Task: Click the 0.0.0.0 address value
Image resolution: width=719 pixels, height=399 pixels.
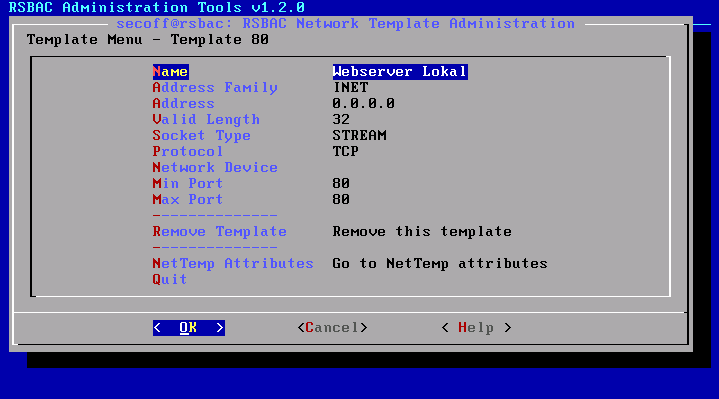Action: click(x=364, y=104)
